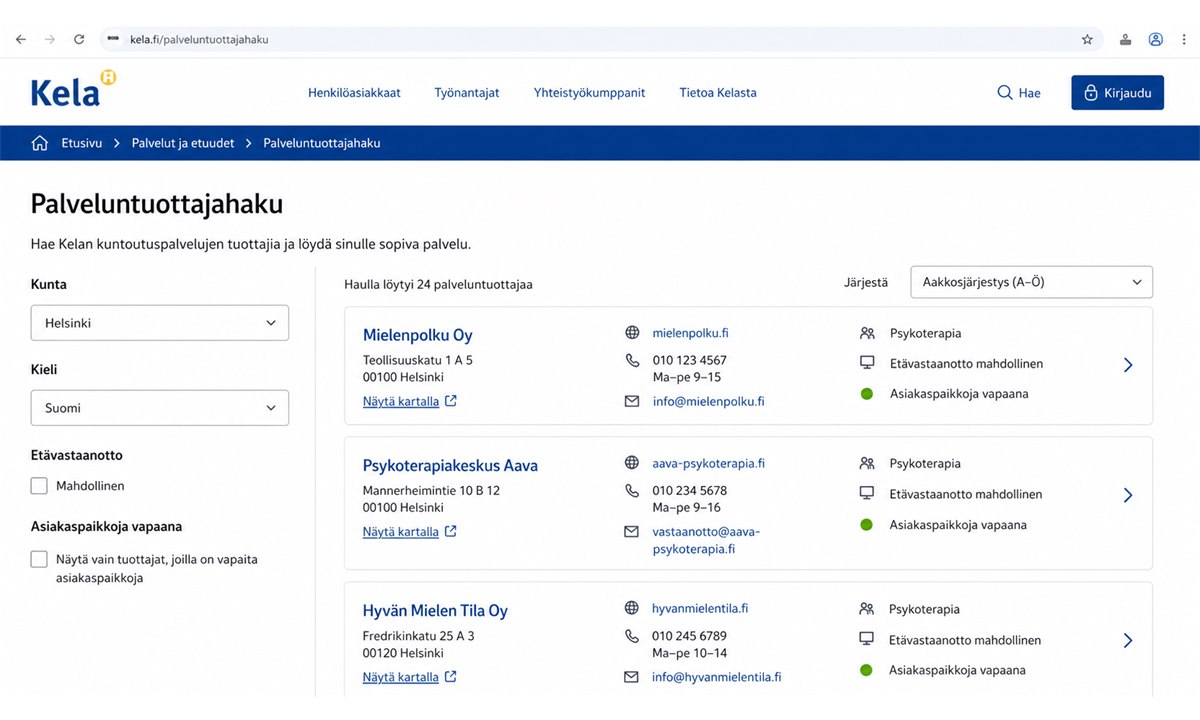Screen dimensions: 1200x720
Task: Click phone icon beside 010 123 4567
Action: click(632, 360)
